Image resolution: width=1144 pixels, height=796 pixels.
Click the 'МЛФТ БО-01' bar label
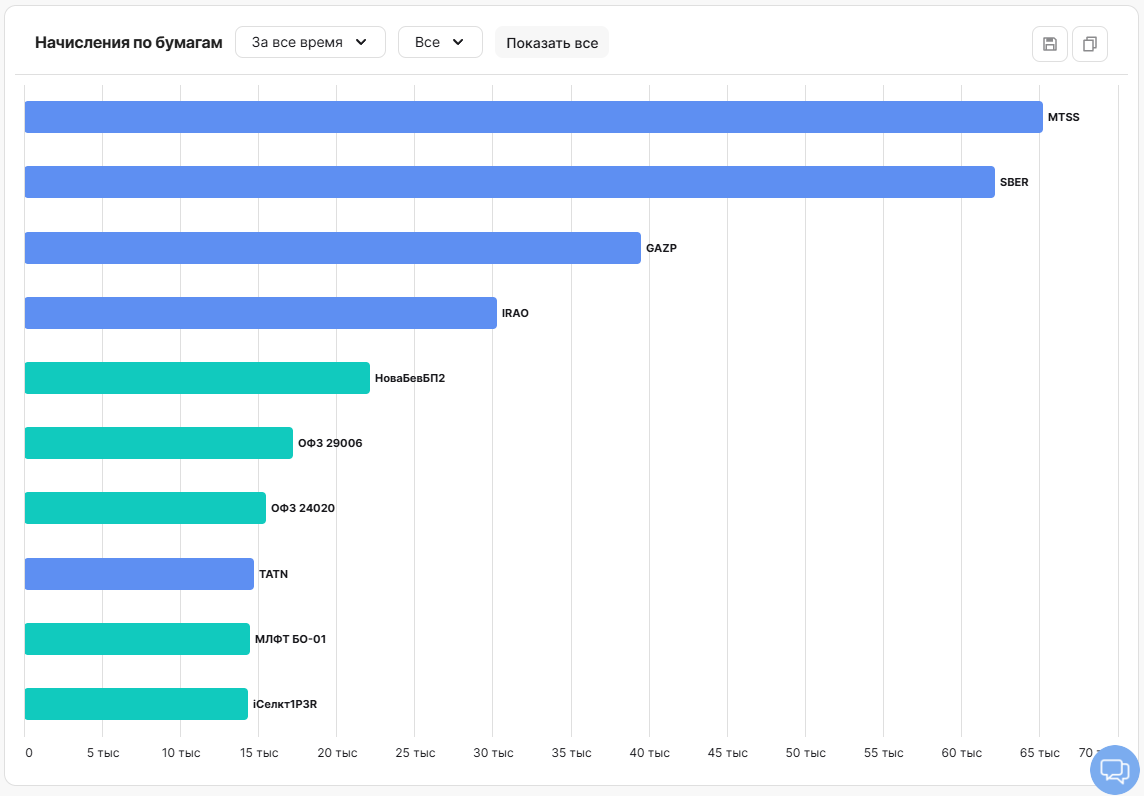(x=290, y=639)
